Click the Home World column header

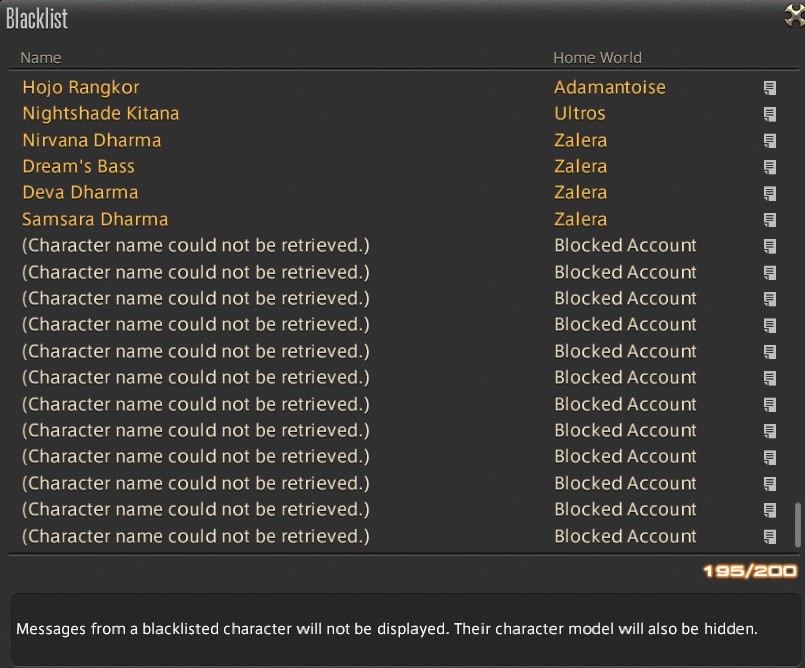tap(597, 58)
